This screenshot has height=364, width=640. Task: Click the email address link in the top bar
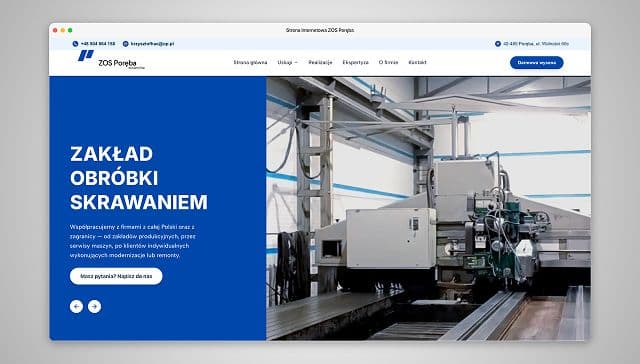tap(152, 44)
